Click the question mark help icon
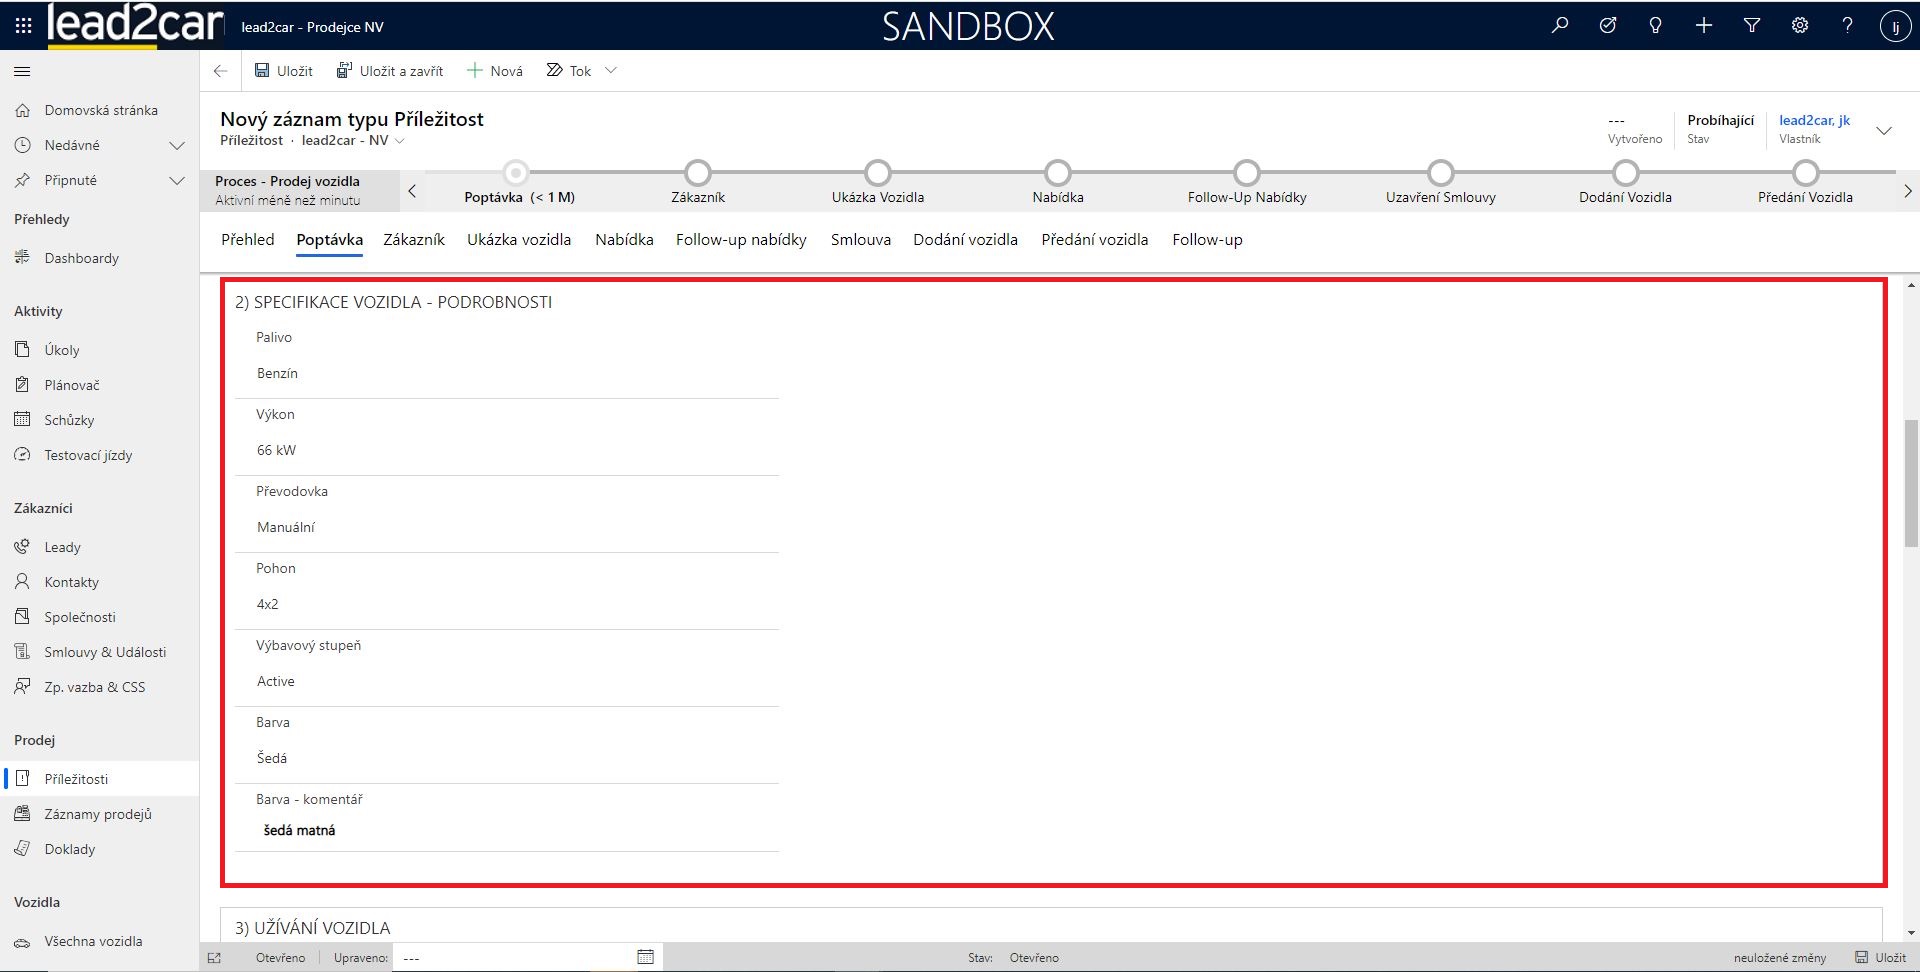Viewport: 1920px width, 972px height. point(1847,26)
